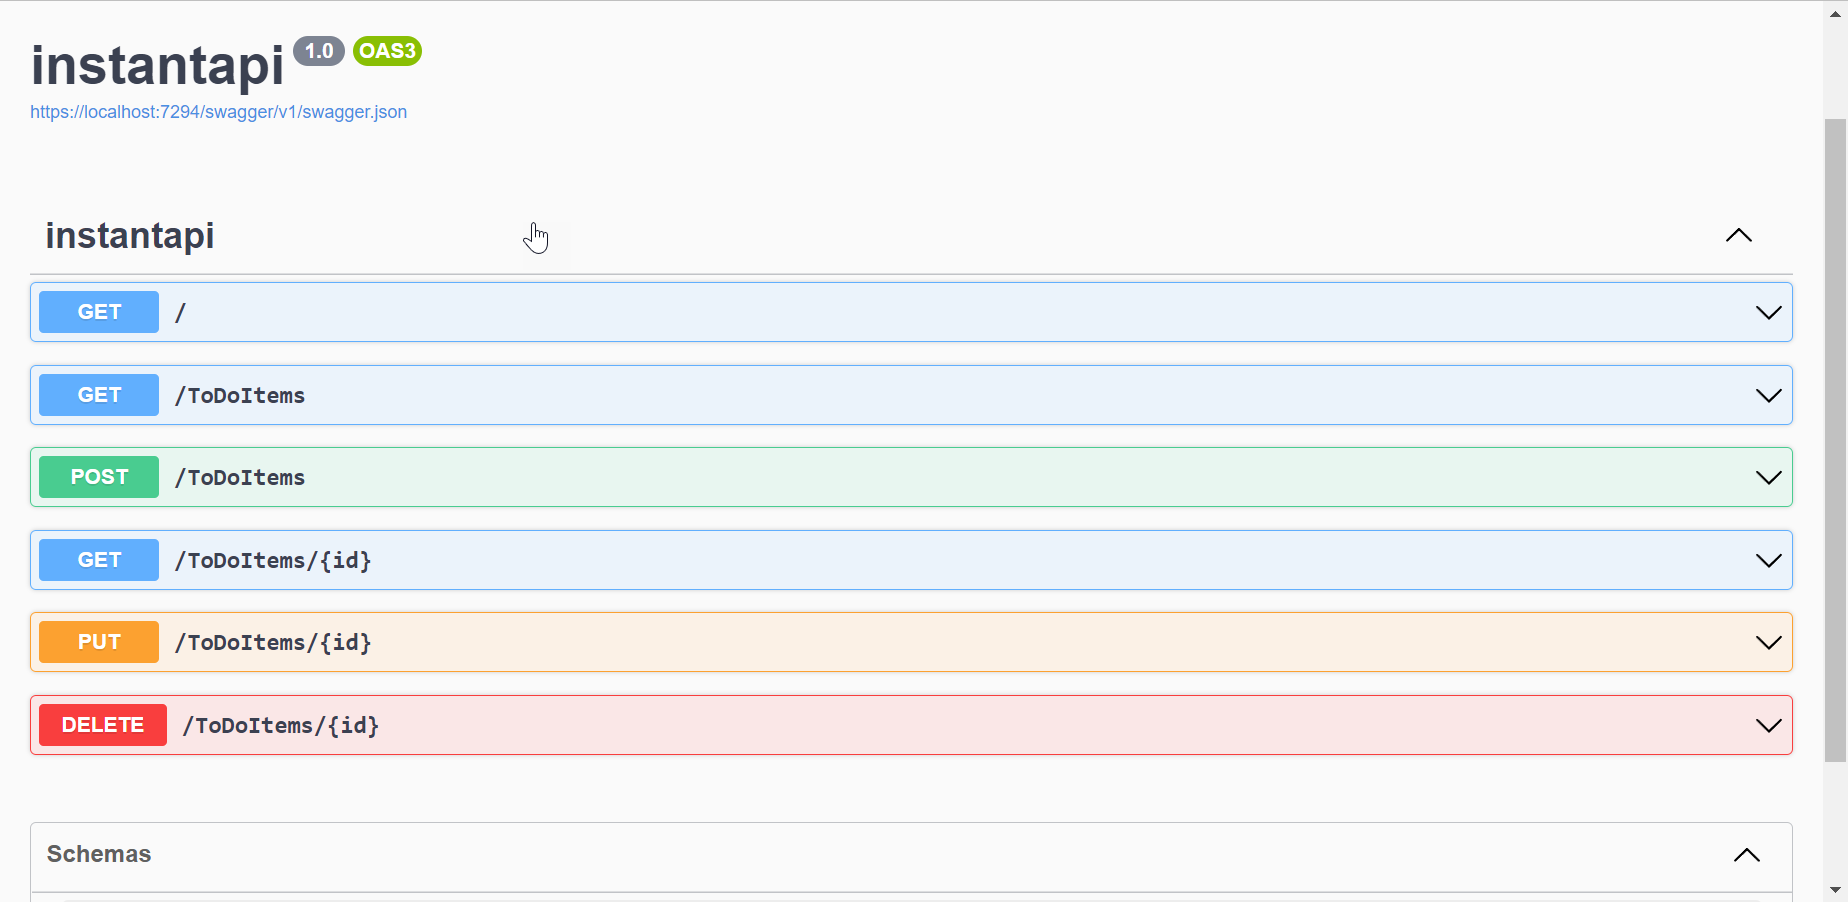Click the GET badge for root path
The height and width of the screenshot is (902, 1848).
coord(99,312)
